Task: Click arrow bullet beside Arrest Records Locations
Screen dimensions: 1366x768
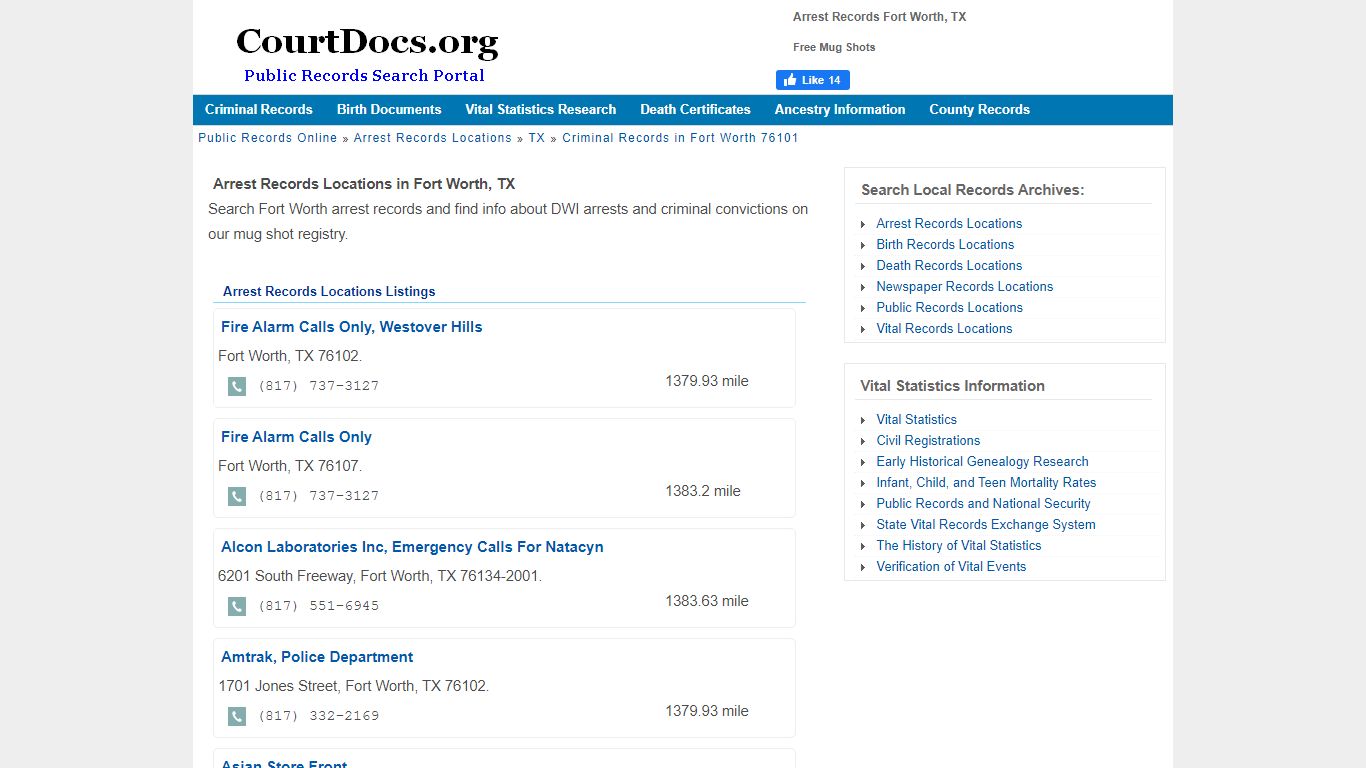Action: (x=863, y=224)
